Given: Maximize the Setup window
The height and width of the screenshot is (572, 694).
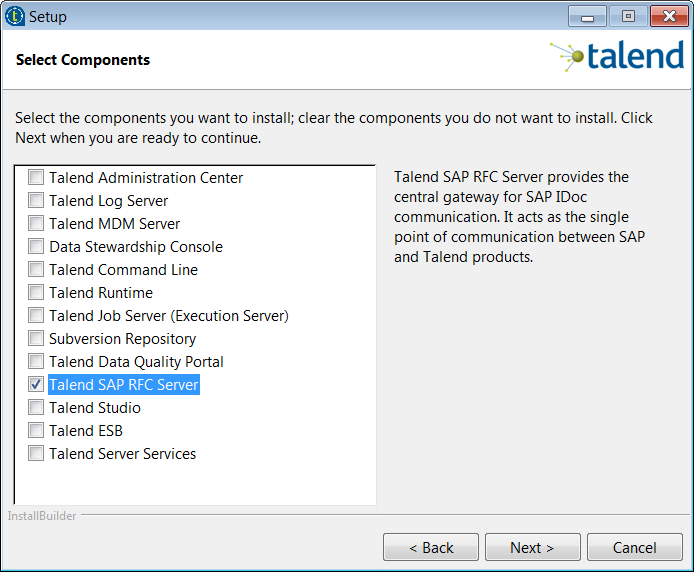Looking at the screenshot, I should point(628,16).
